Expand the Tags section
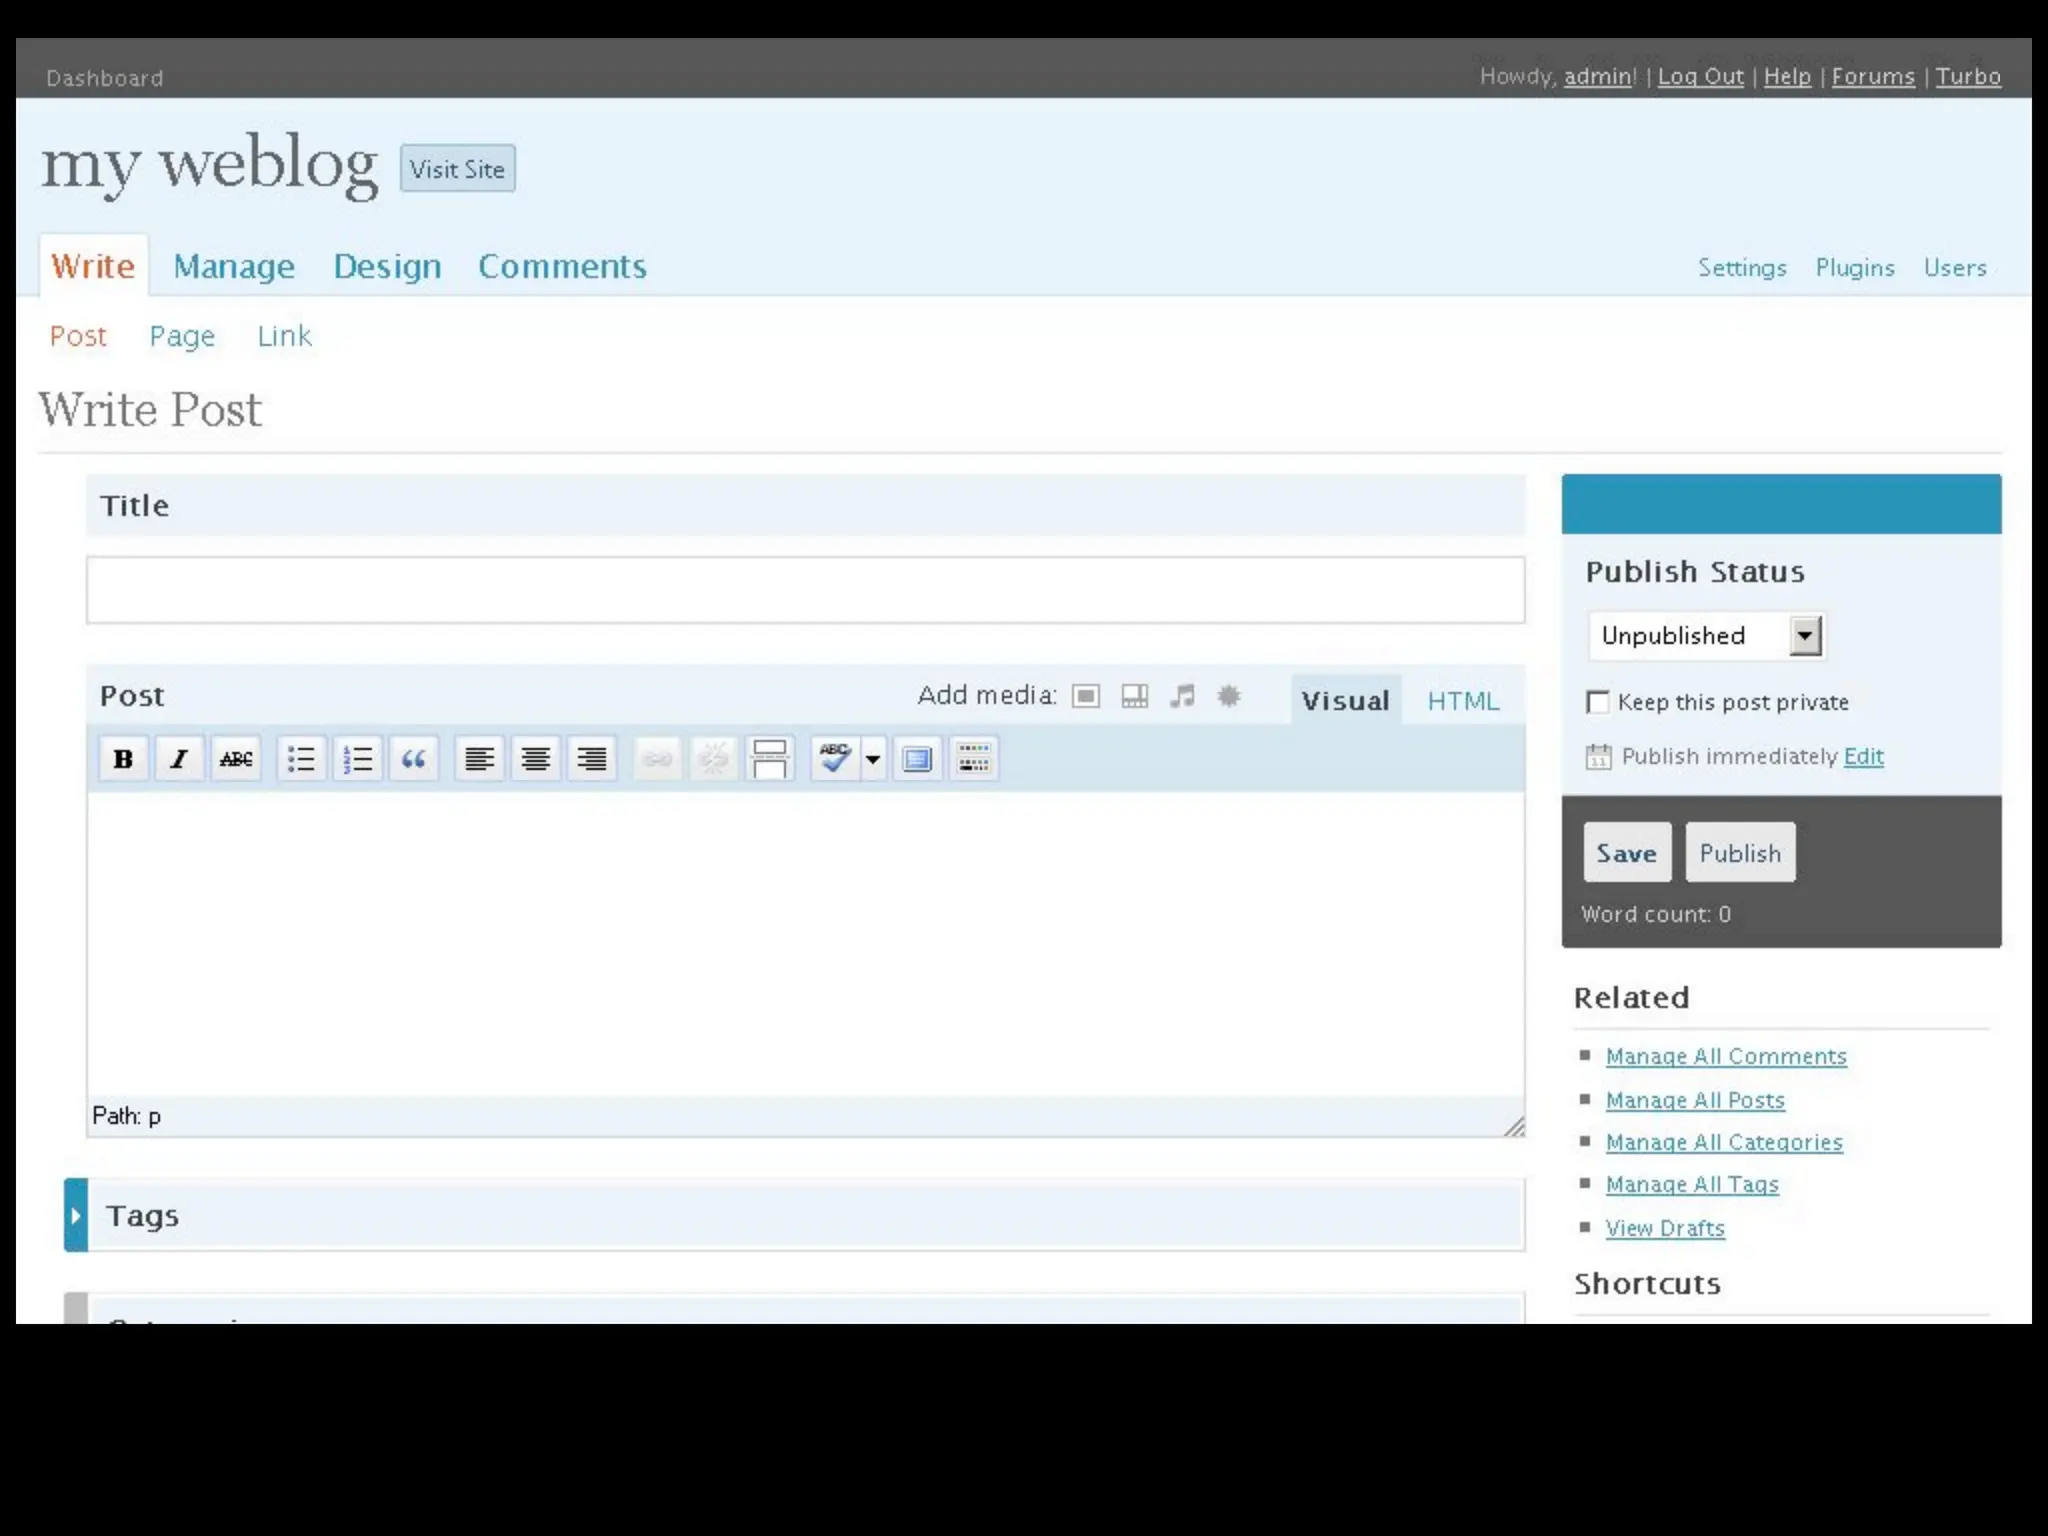2048x1536 pixels. [x=76, y=1215]
